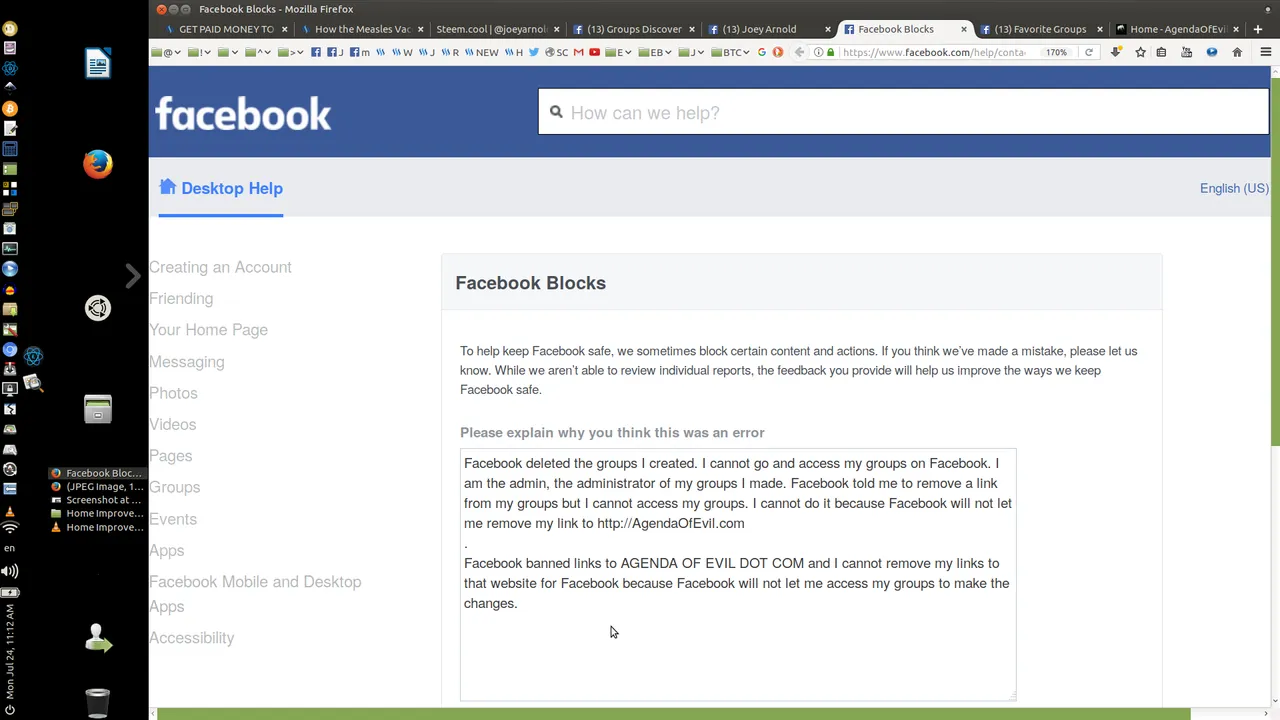Image resolution: width=1280 pixels, height=720 pixels.
Task: Open the Gmail bookmark icon
Action: (579, 52)
